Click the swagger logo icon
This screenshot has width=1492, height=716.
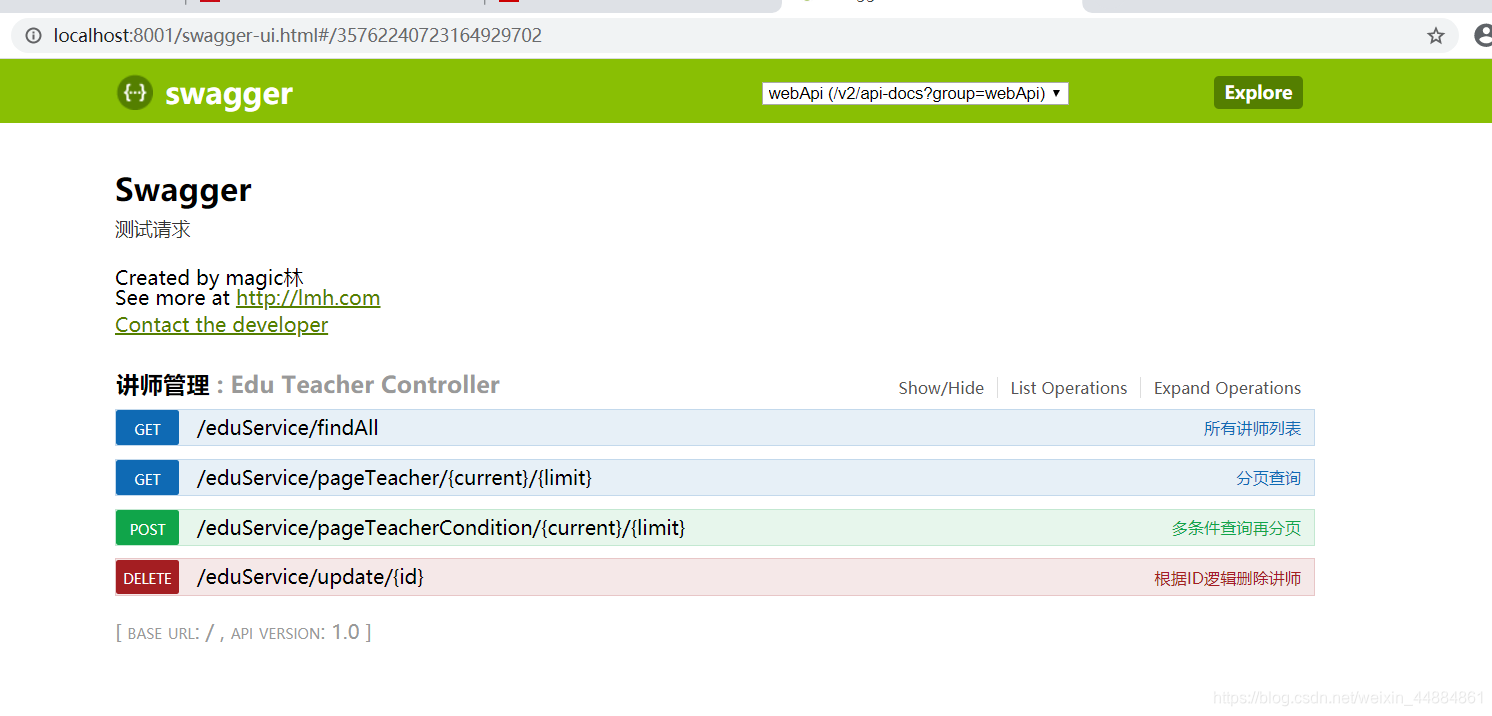click(x=134, y=92)
